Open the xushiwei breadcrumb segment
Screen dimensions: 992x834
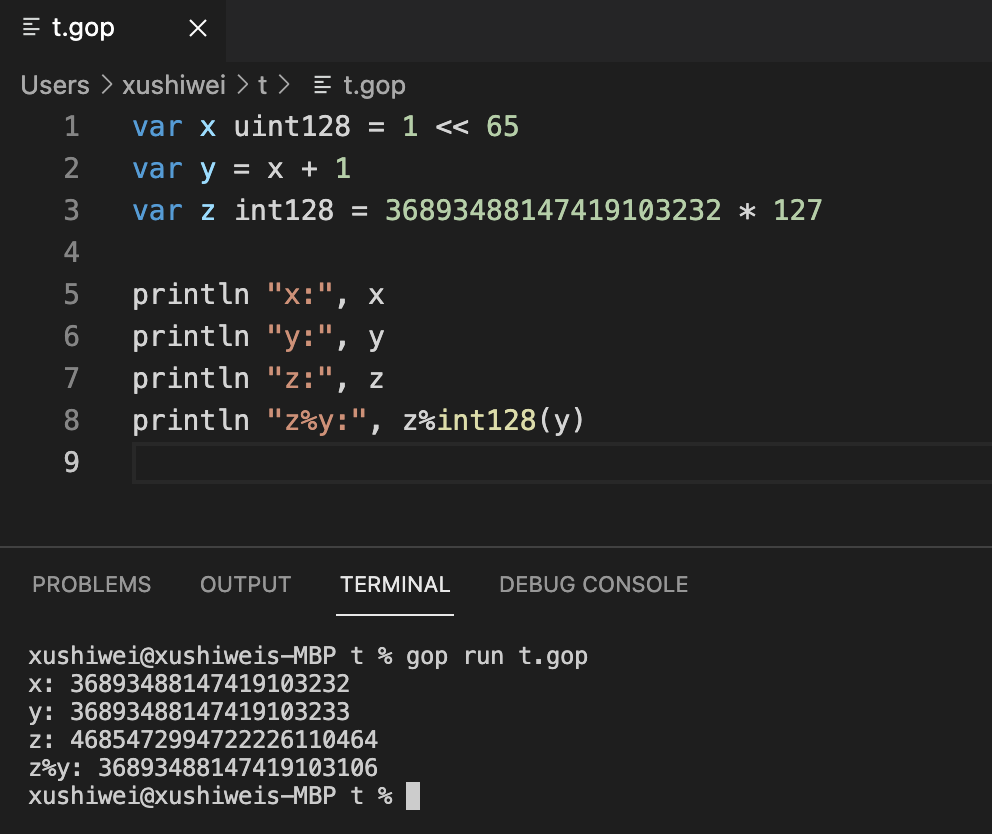click(173, 85)
